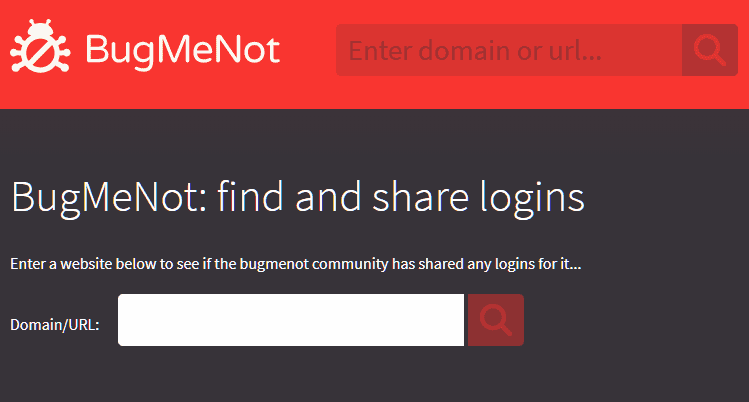Viewport: 749px width, 402px height.
Task: Focus the 'Enter domain or url...' search box
Action: click(x=509, y=50)
